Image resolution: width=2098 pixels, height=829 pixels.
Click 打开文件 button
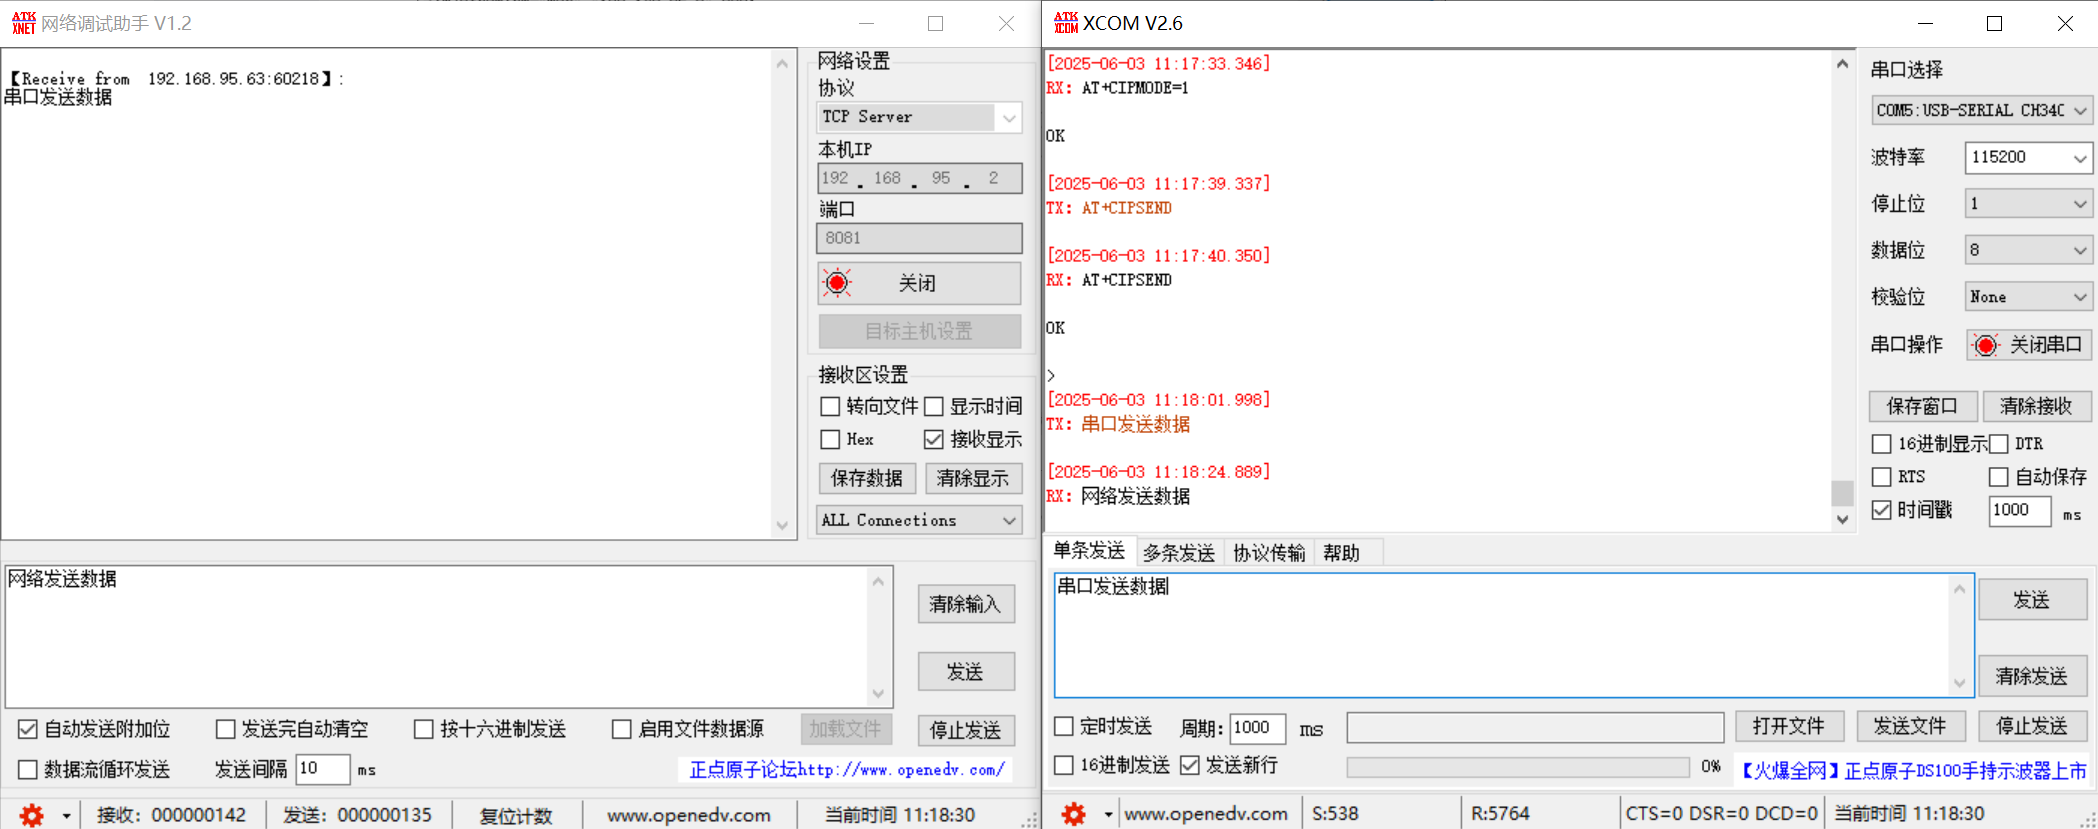click(x=1789, y=726)
